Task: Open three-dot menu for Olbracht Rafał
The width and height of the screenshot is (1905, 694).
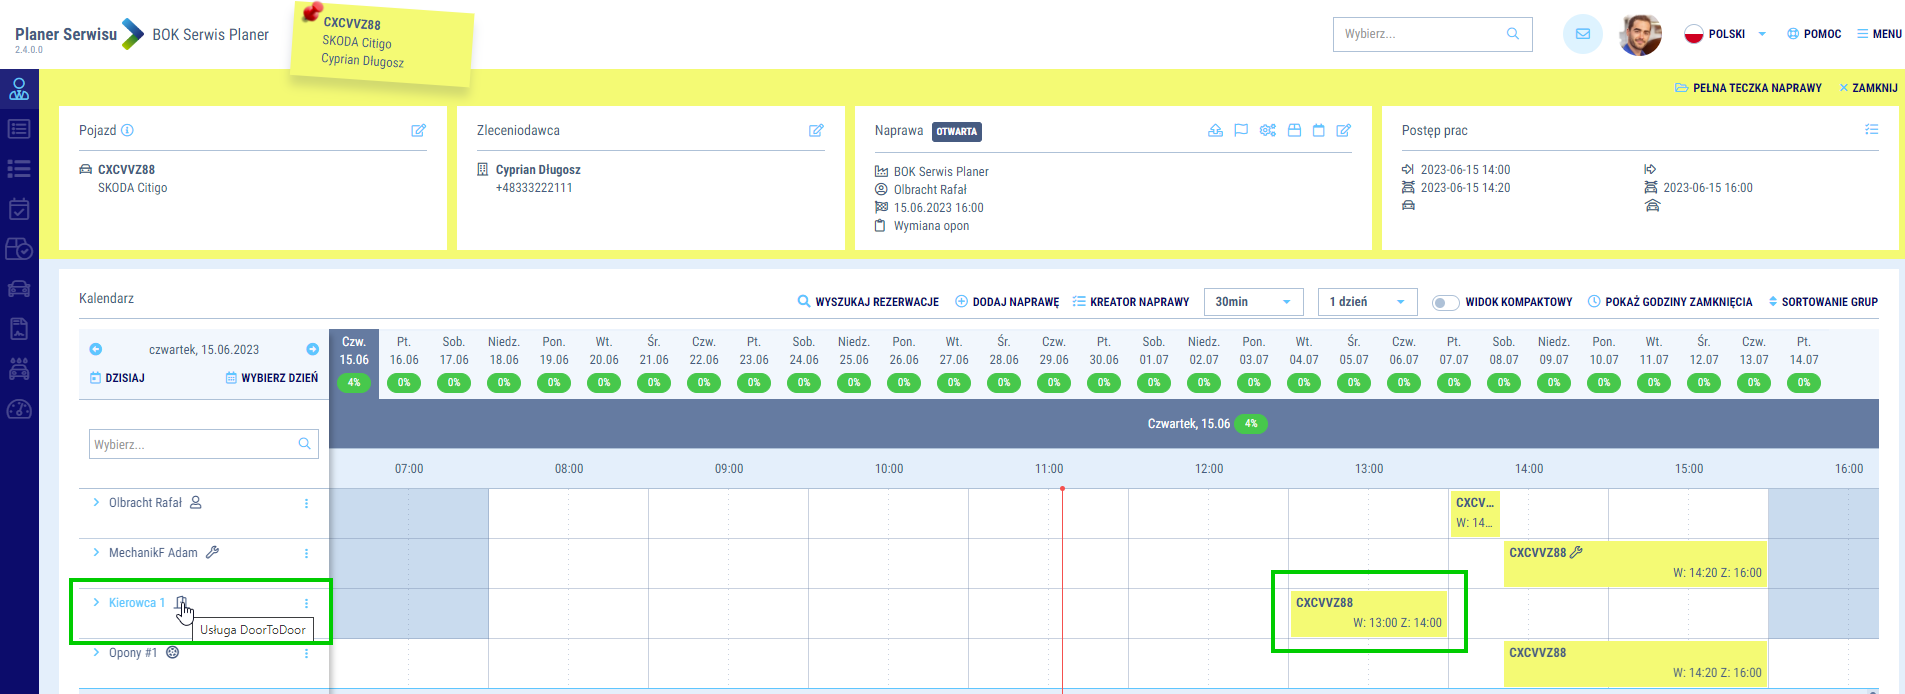Action: [x=306, y=504]
